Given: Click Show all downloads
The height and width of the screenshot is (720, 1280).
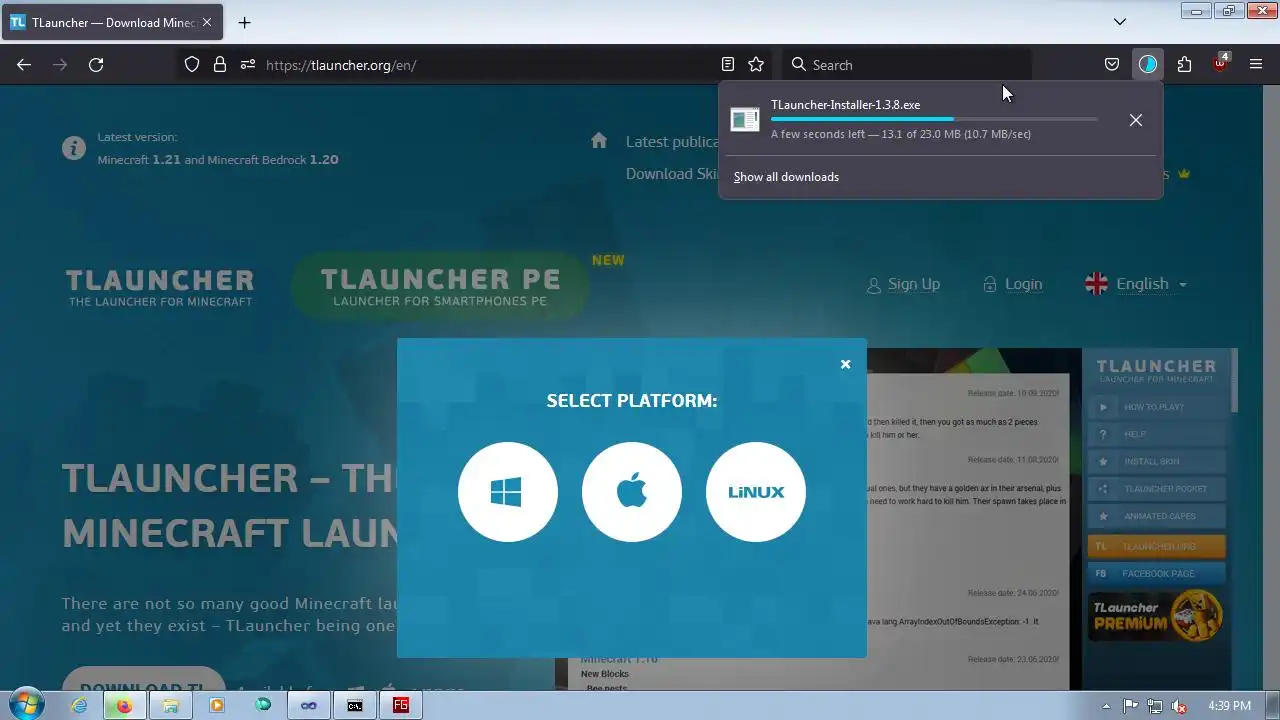Looking at the screenshot, I should click(x=786, y=177).
